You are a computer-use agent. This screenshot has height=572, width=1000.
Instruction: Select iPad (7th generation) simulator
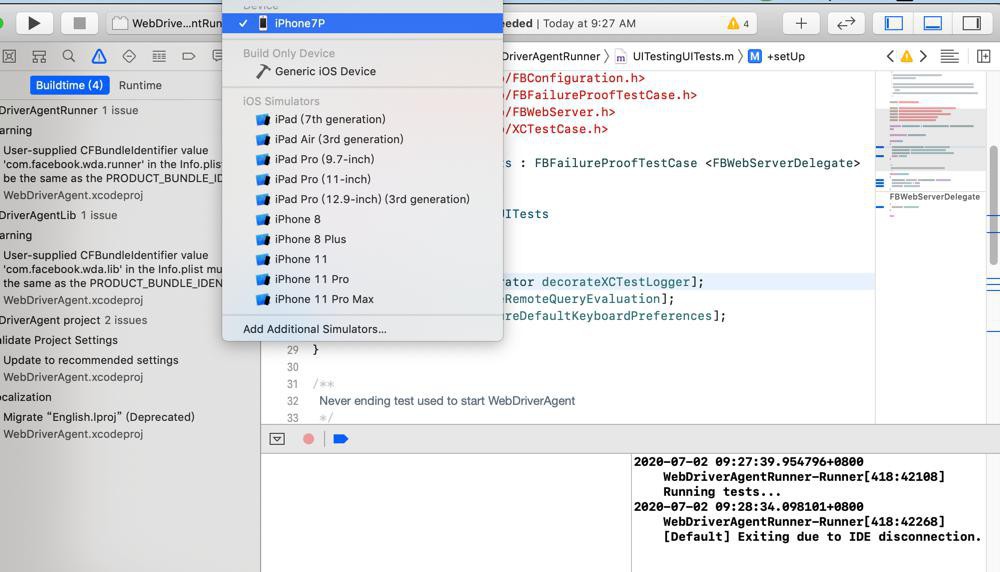[x=362, y=119]
